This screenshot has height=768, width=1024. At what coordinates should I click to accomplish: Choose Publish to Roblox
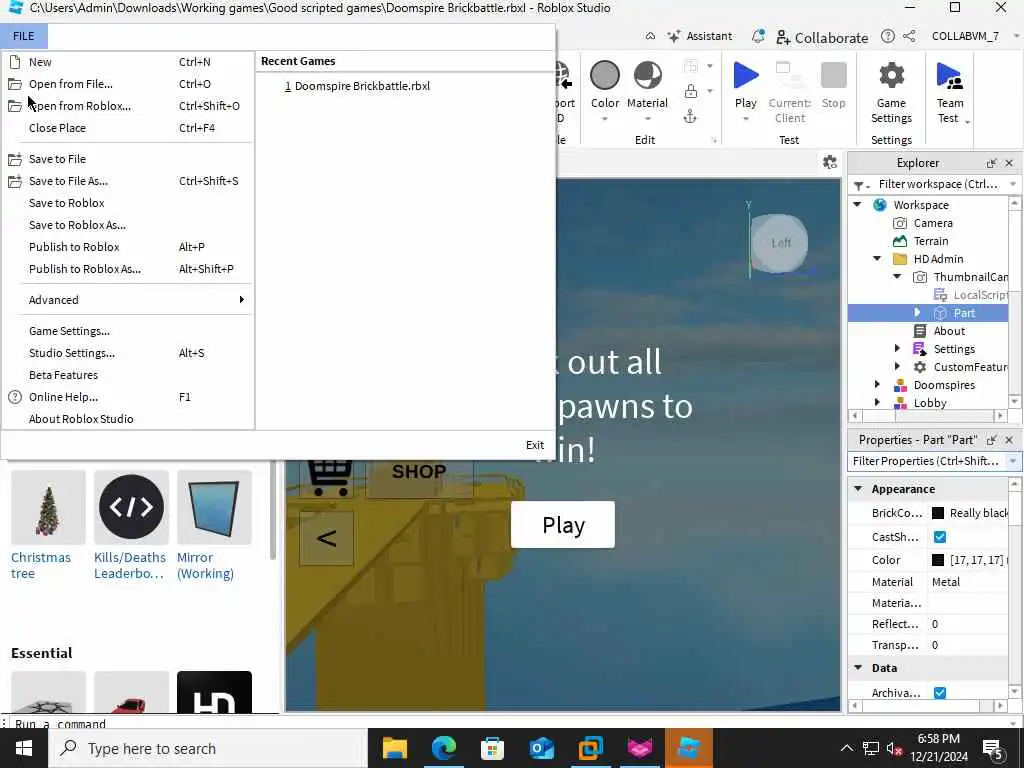coord(129,247)
